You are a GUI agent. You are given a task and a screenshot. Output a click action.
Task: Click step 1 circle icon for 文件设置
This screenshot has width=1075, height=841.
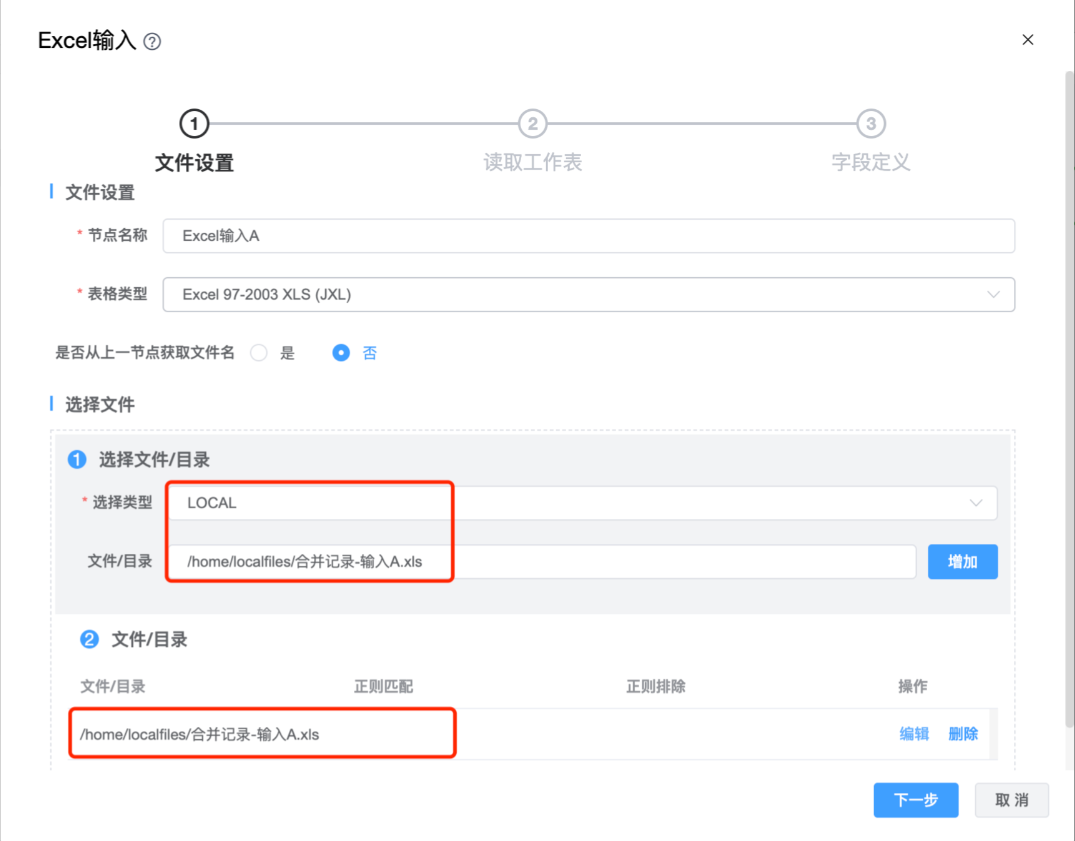[194, 124]
